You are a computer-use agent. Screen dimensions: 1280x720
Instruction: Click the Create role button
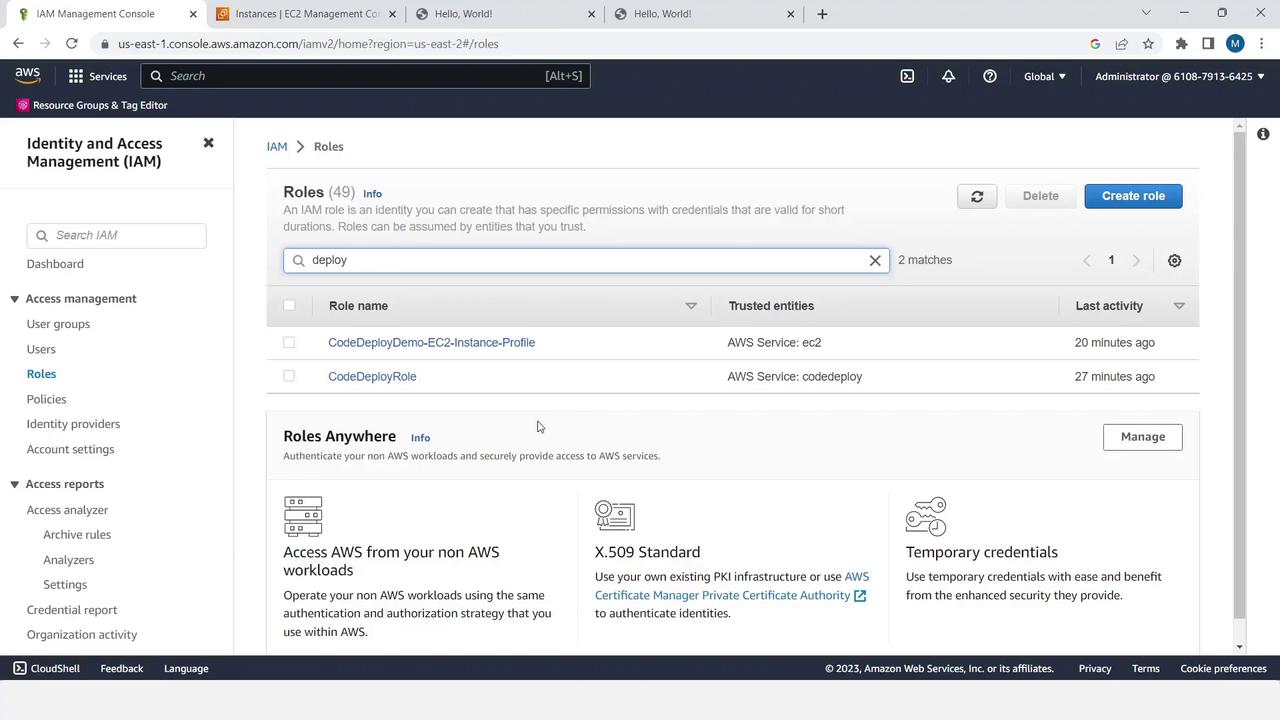pos(1133,196)
